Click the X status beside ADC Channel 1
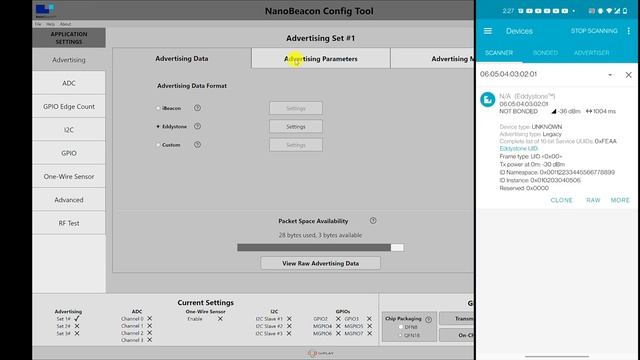The image size is (640, 360). pos(149,326)
